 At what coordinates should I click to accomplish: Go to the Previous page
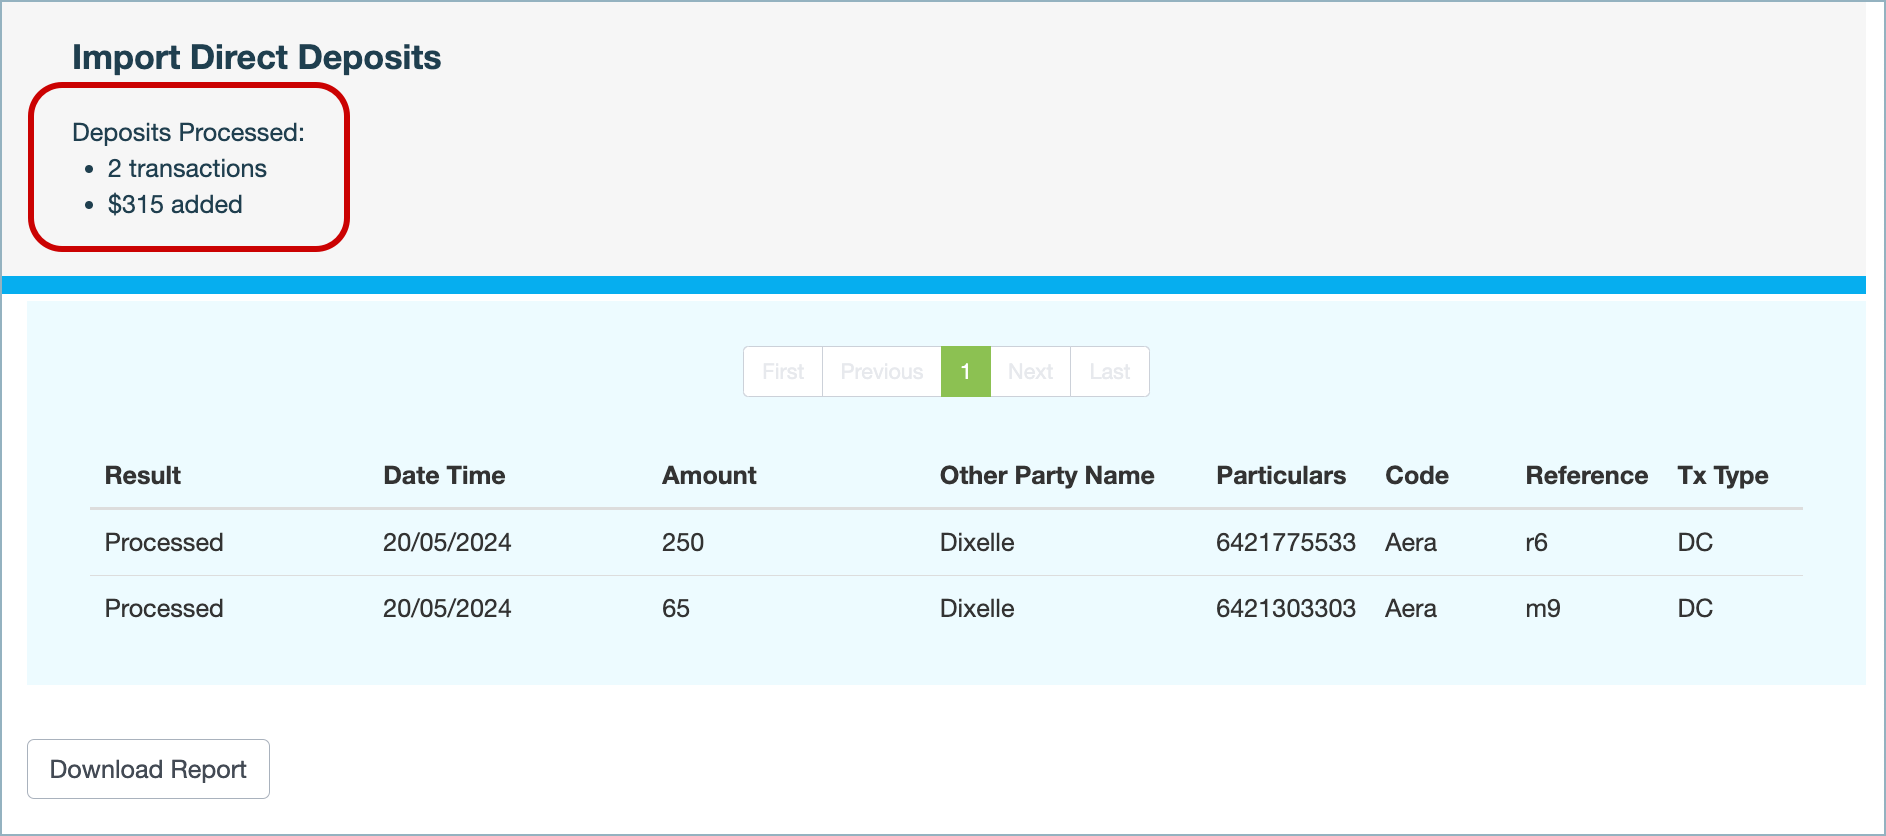(x=881, y=372)
